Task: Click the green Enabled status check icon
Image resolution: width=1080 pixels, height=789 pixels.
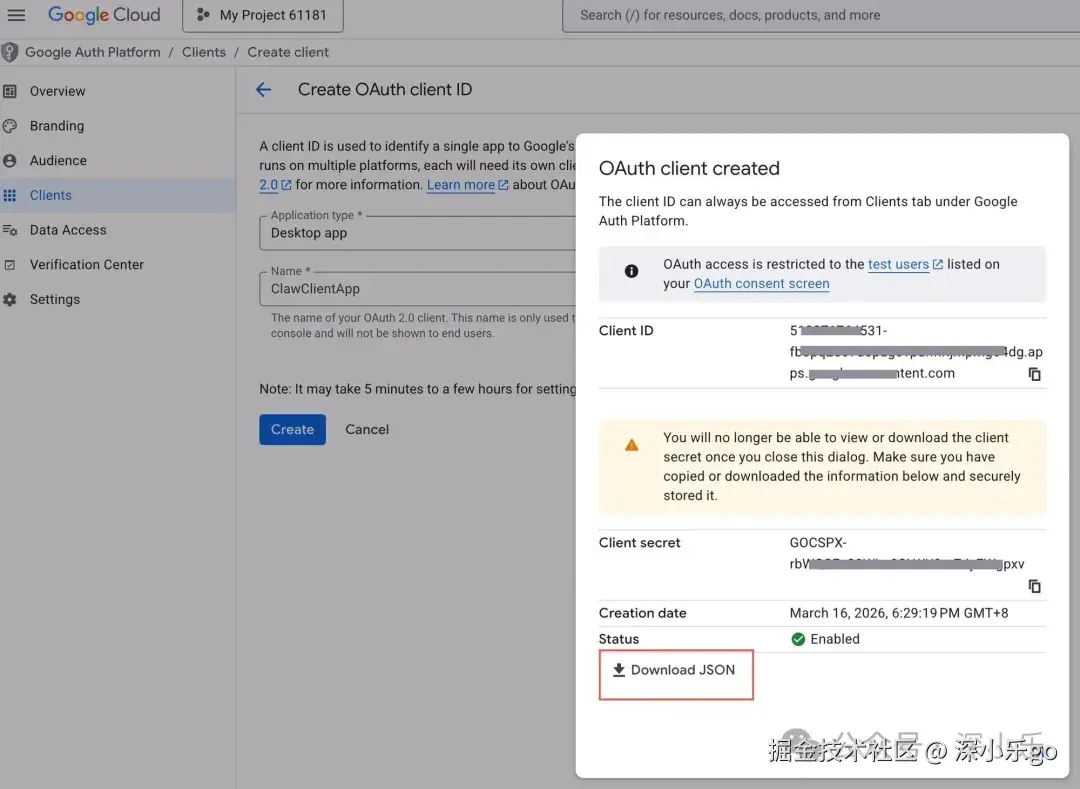Action: click(798, 640)
